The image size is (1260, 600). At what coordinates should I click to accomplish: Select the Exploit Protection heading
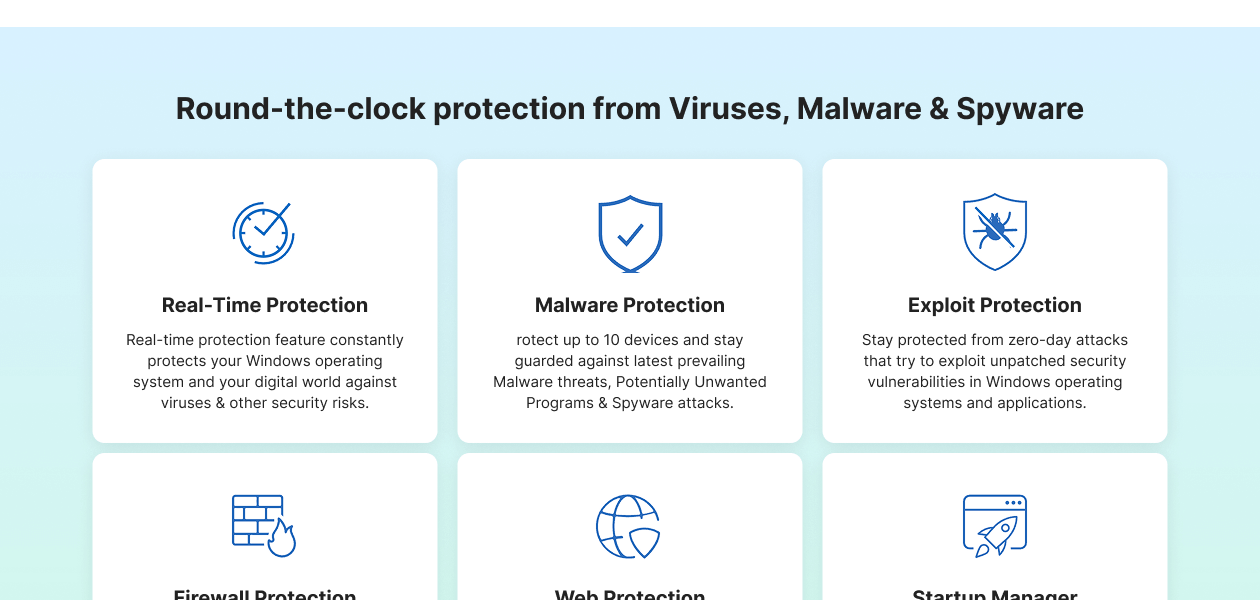click(995, 305)
